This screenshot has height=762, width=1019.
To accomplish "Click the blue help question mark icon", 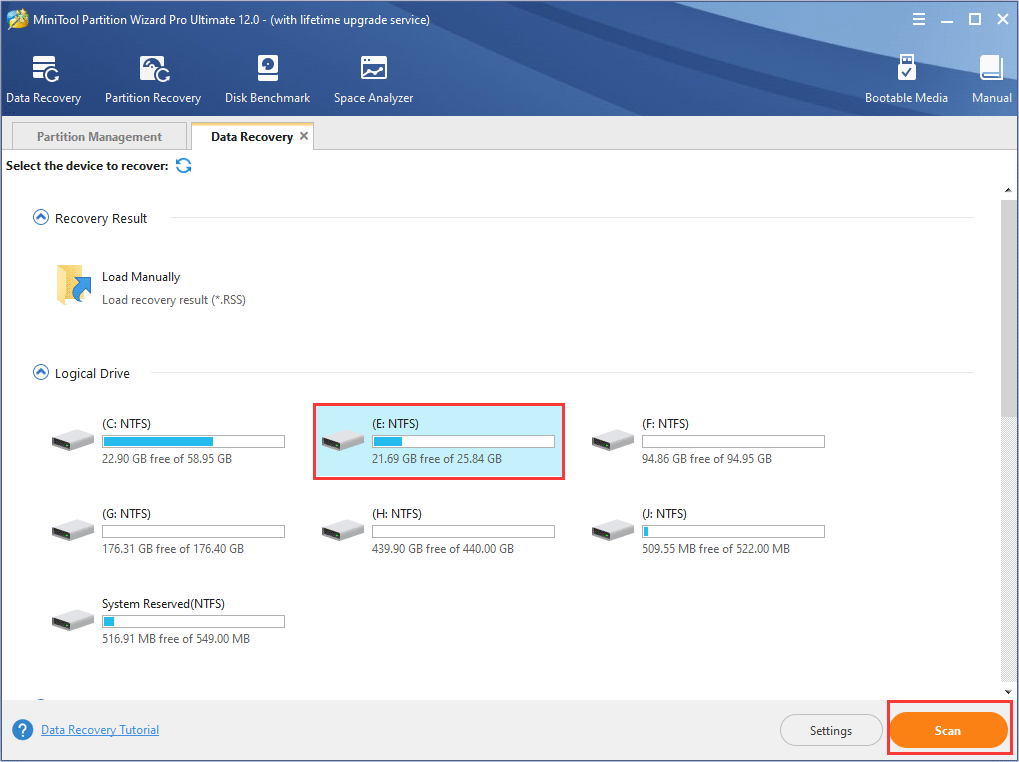I will (x=23, y=730).
